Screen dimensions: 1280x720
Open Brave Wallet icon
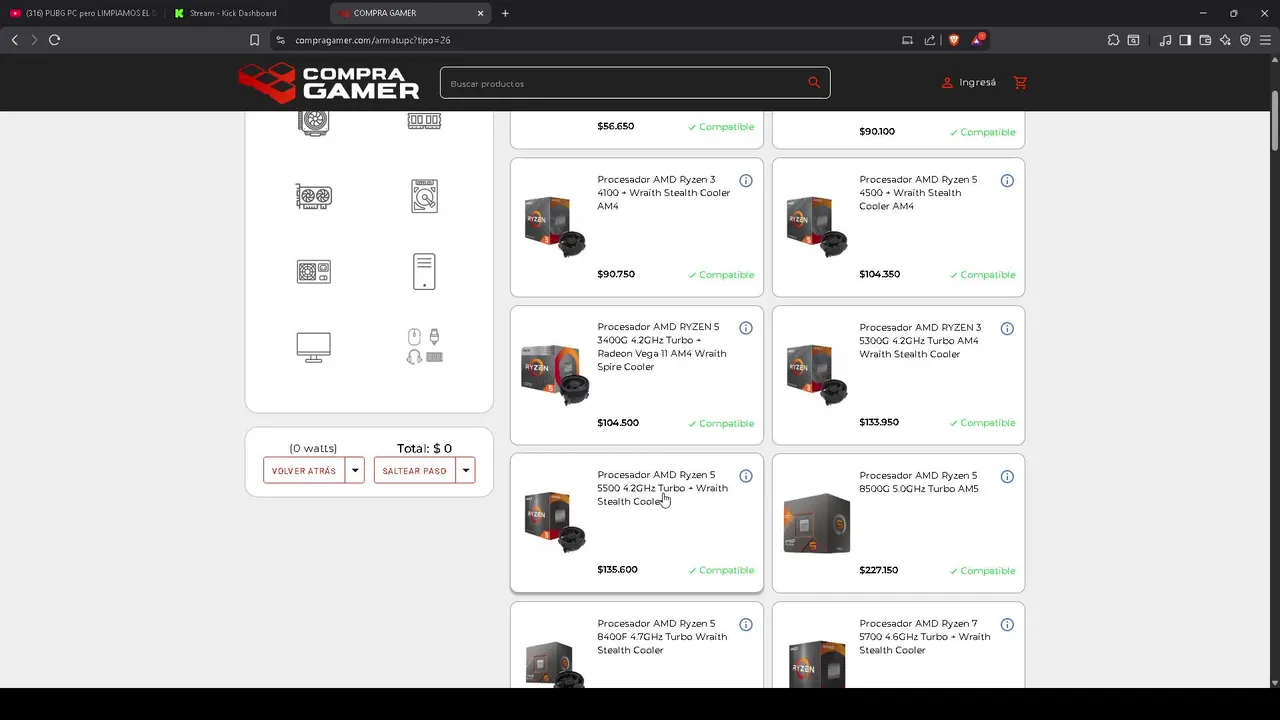pos(1205,40)
